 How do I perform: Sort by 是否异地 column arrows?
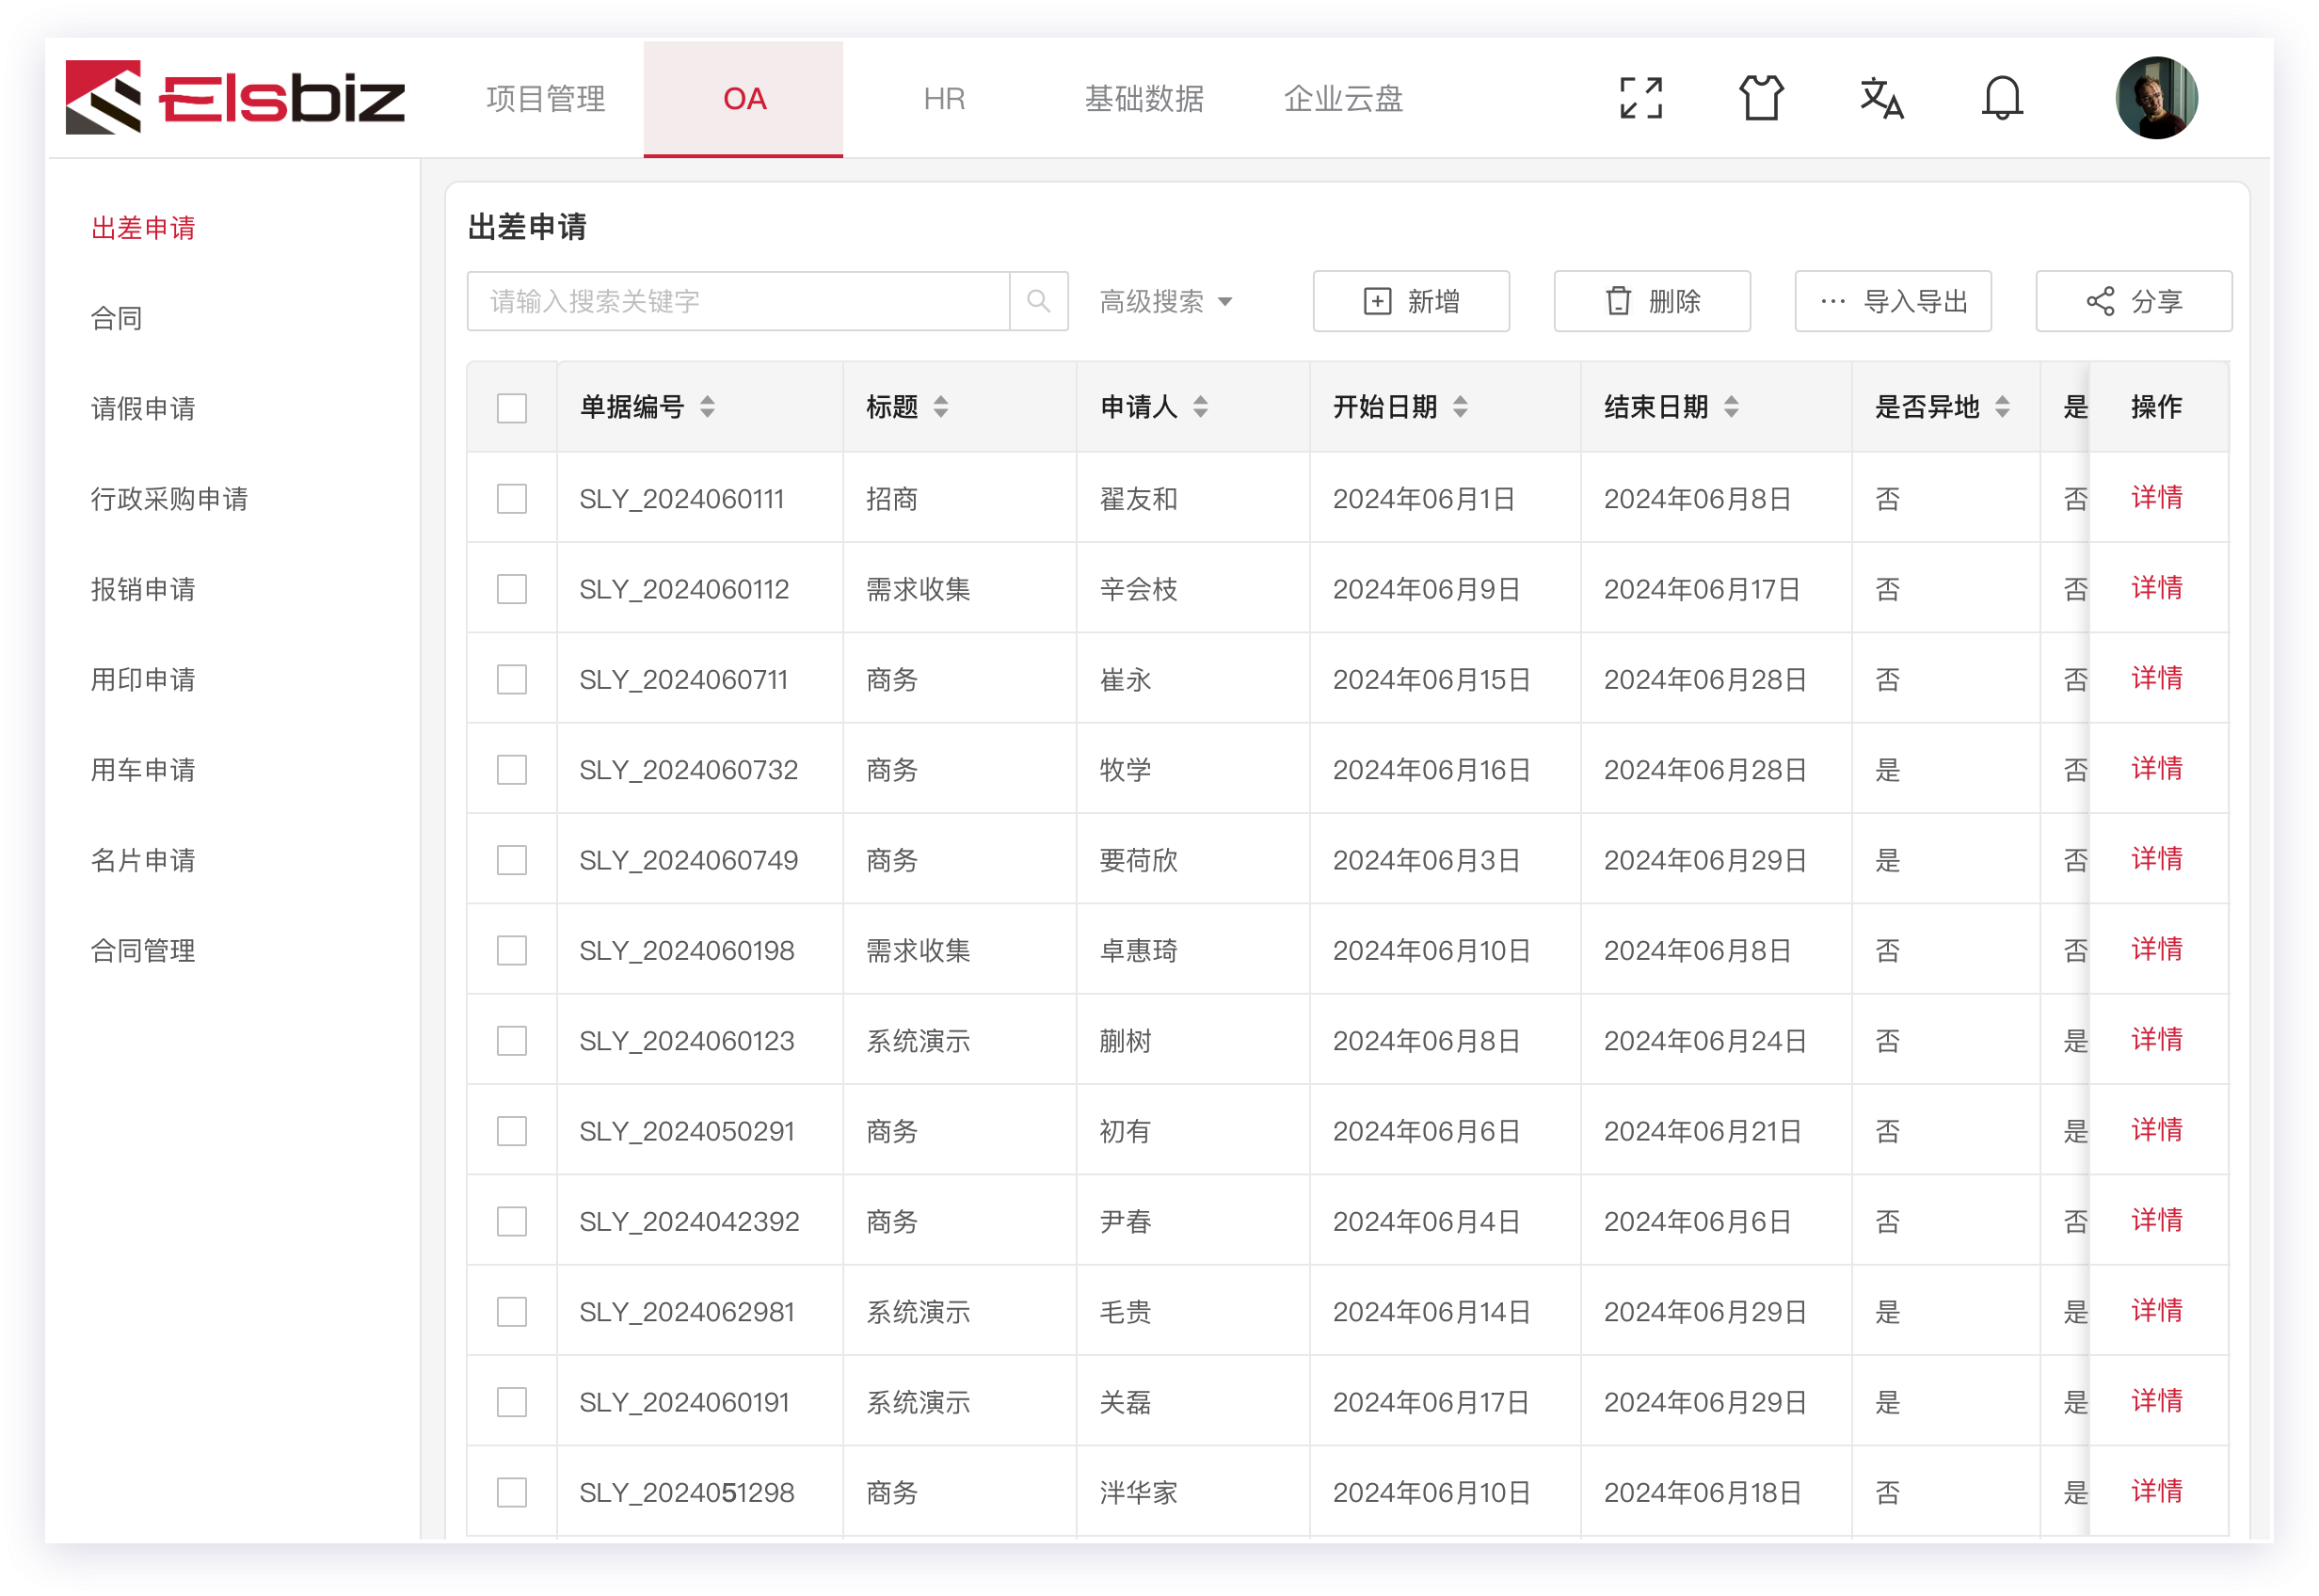point(2002,407)
